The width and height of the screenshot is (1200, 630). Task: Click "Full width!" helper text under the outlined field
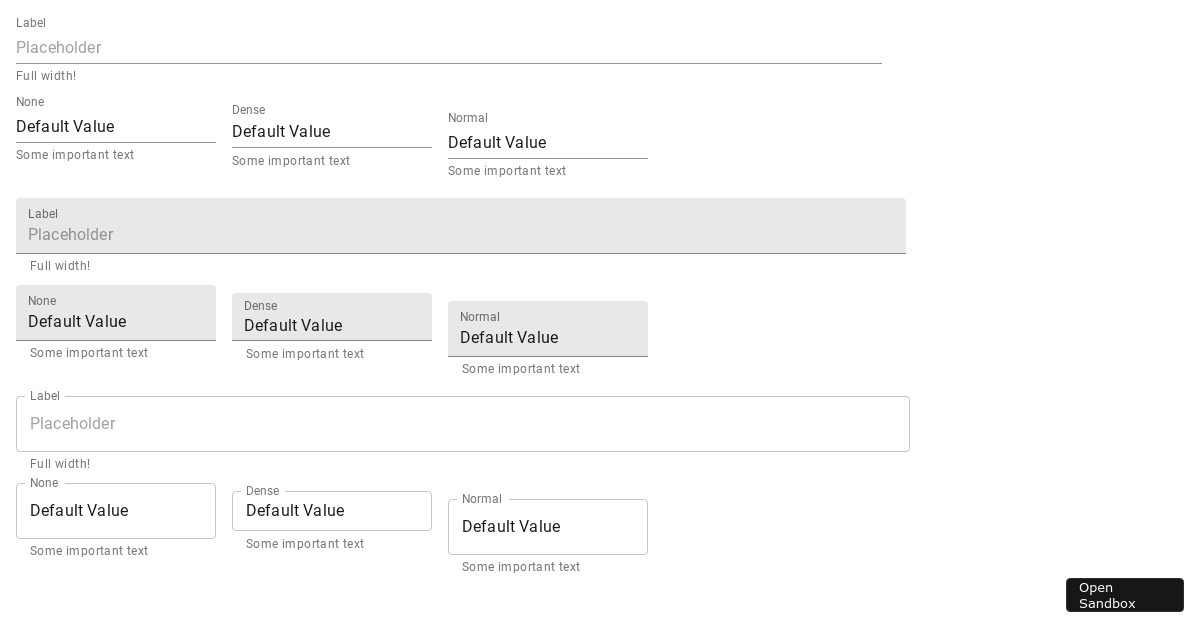point(60,464)
